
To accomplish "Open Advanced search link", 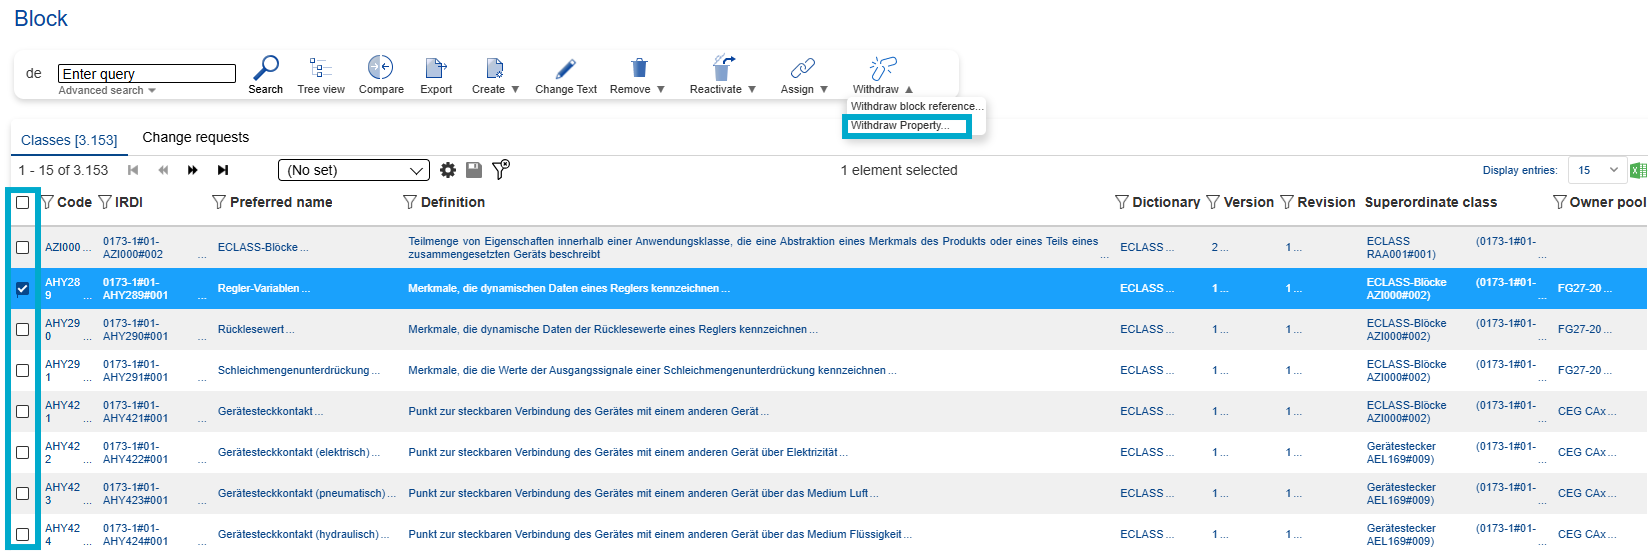I will tap(106, 91).
